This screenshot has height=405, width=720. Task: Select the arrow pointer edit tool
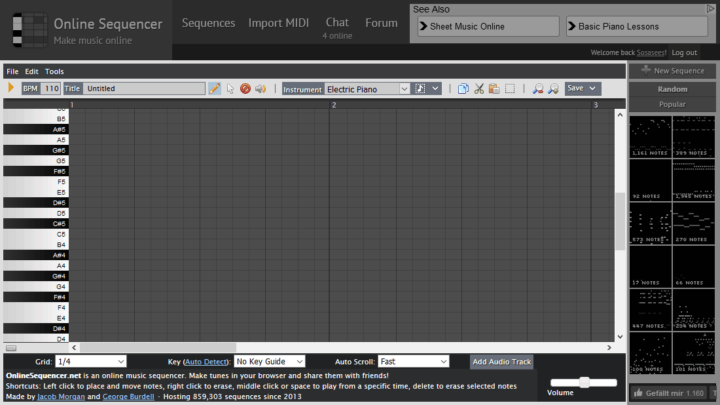[x=230, y=88]
